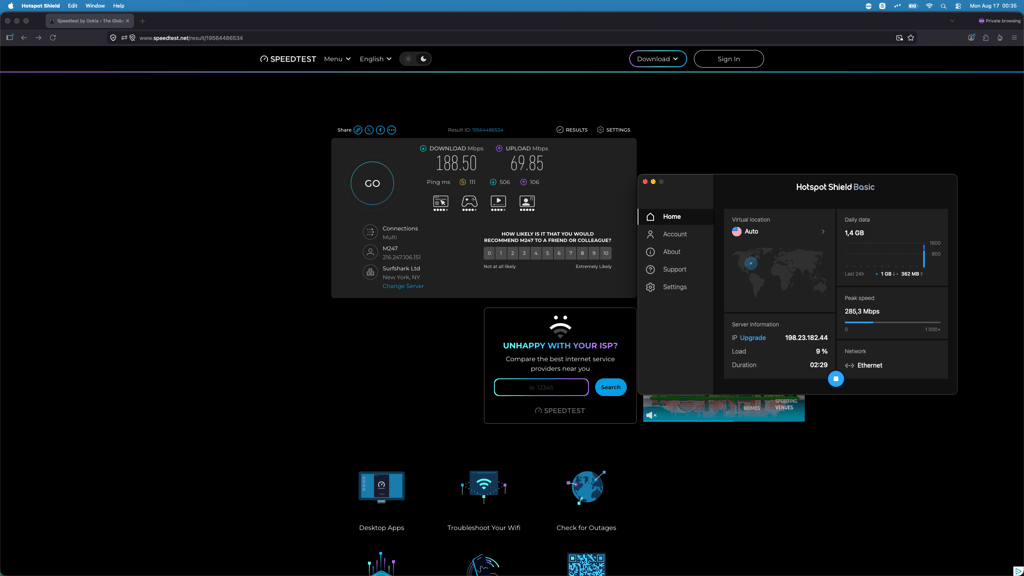The width and height of the screenshot is (1024, 576).
Task: Click the Connections mode icon
Action: [370, 232]
